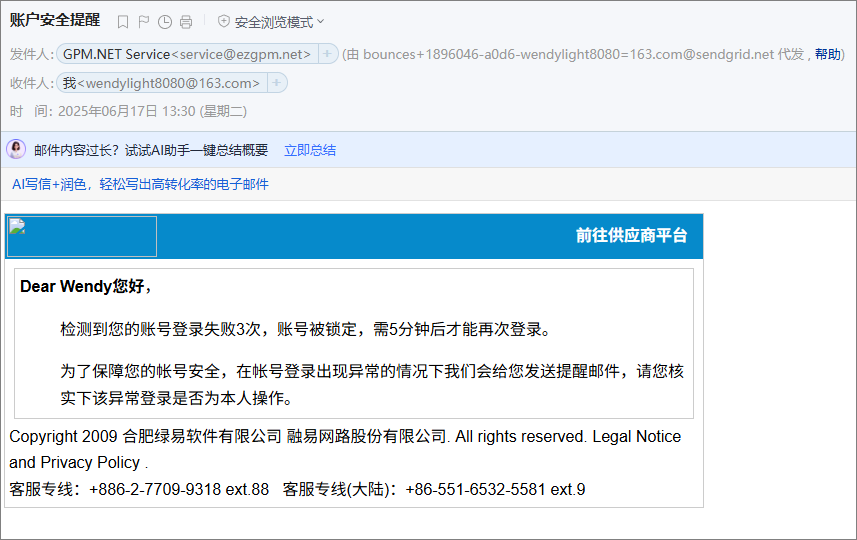Click the Dear Wendy greeting line

pos(86,287)
